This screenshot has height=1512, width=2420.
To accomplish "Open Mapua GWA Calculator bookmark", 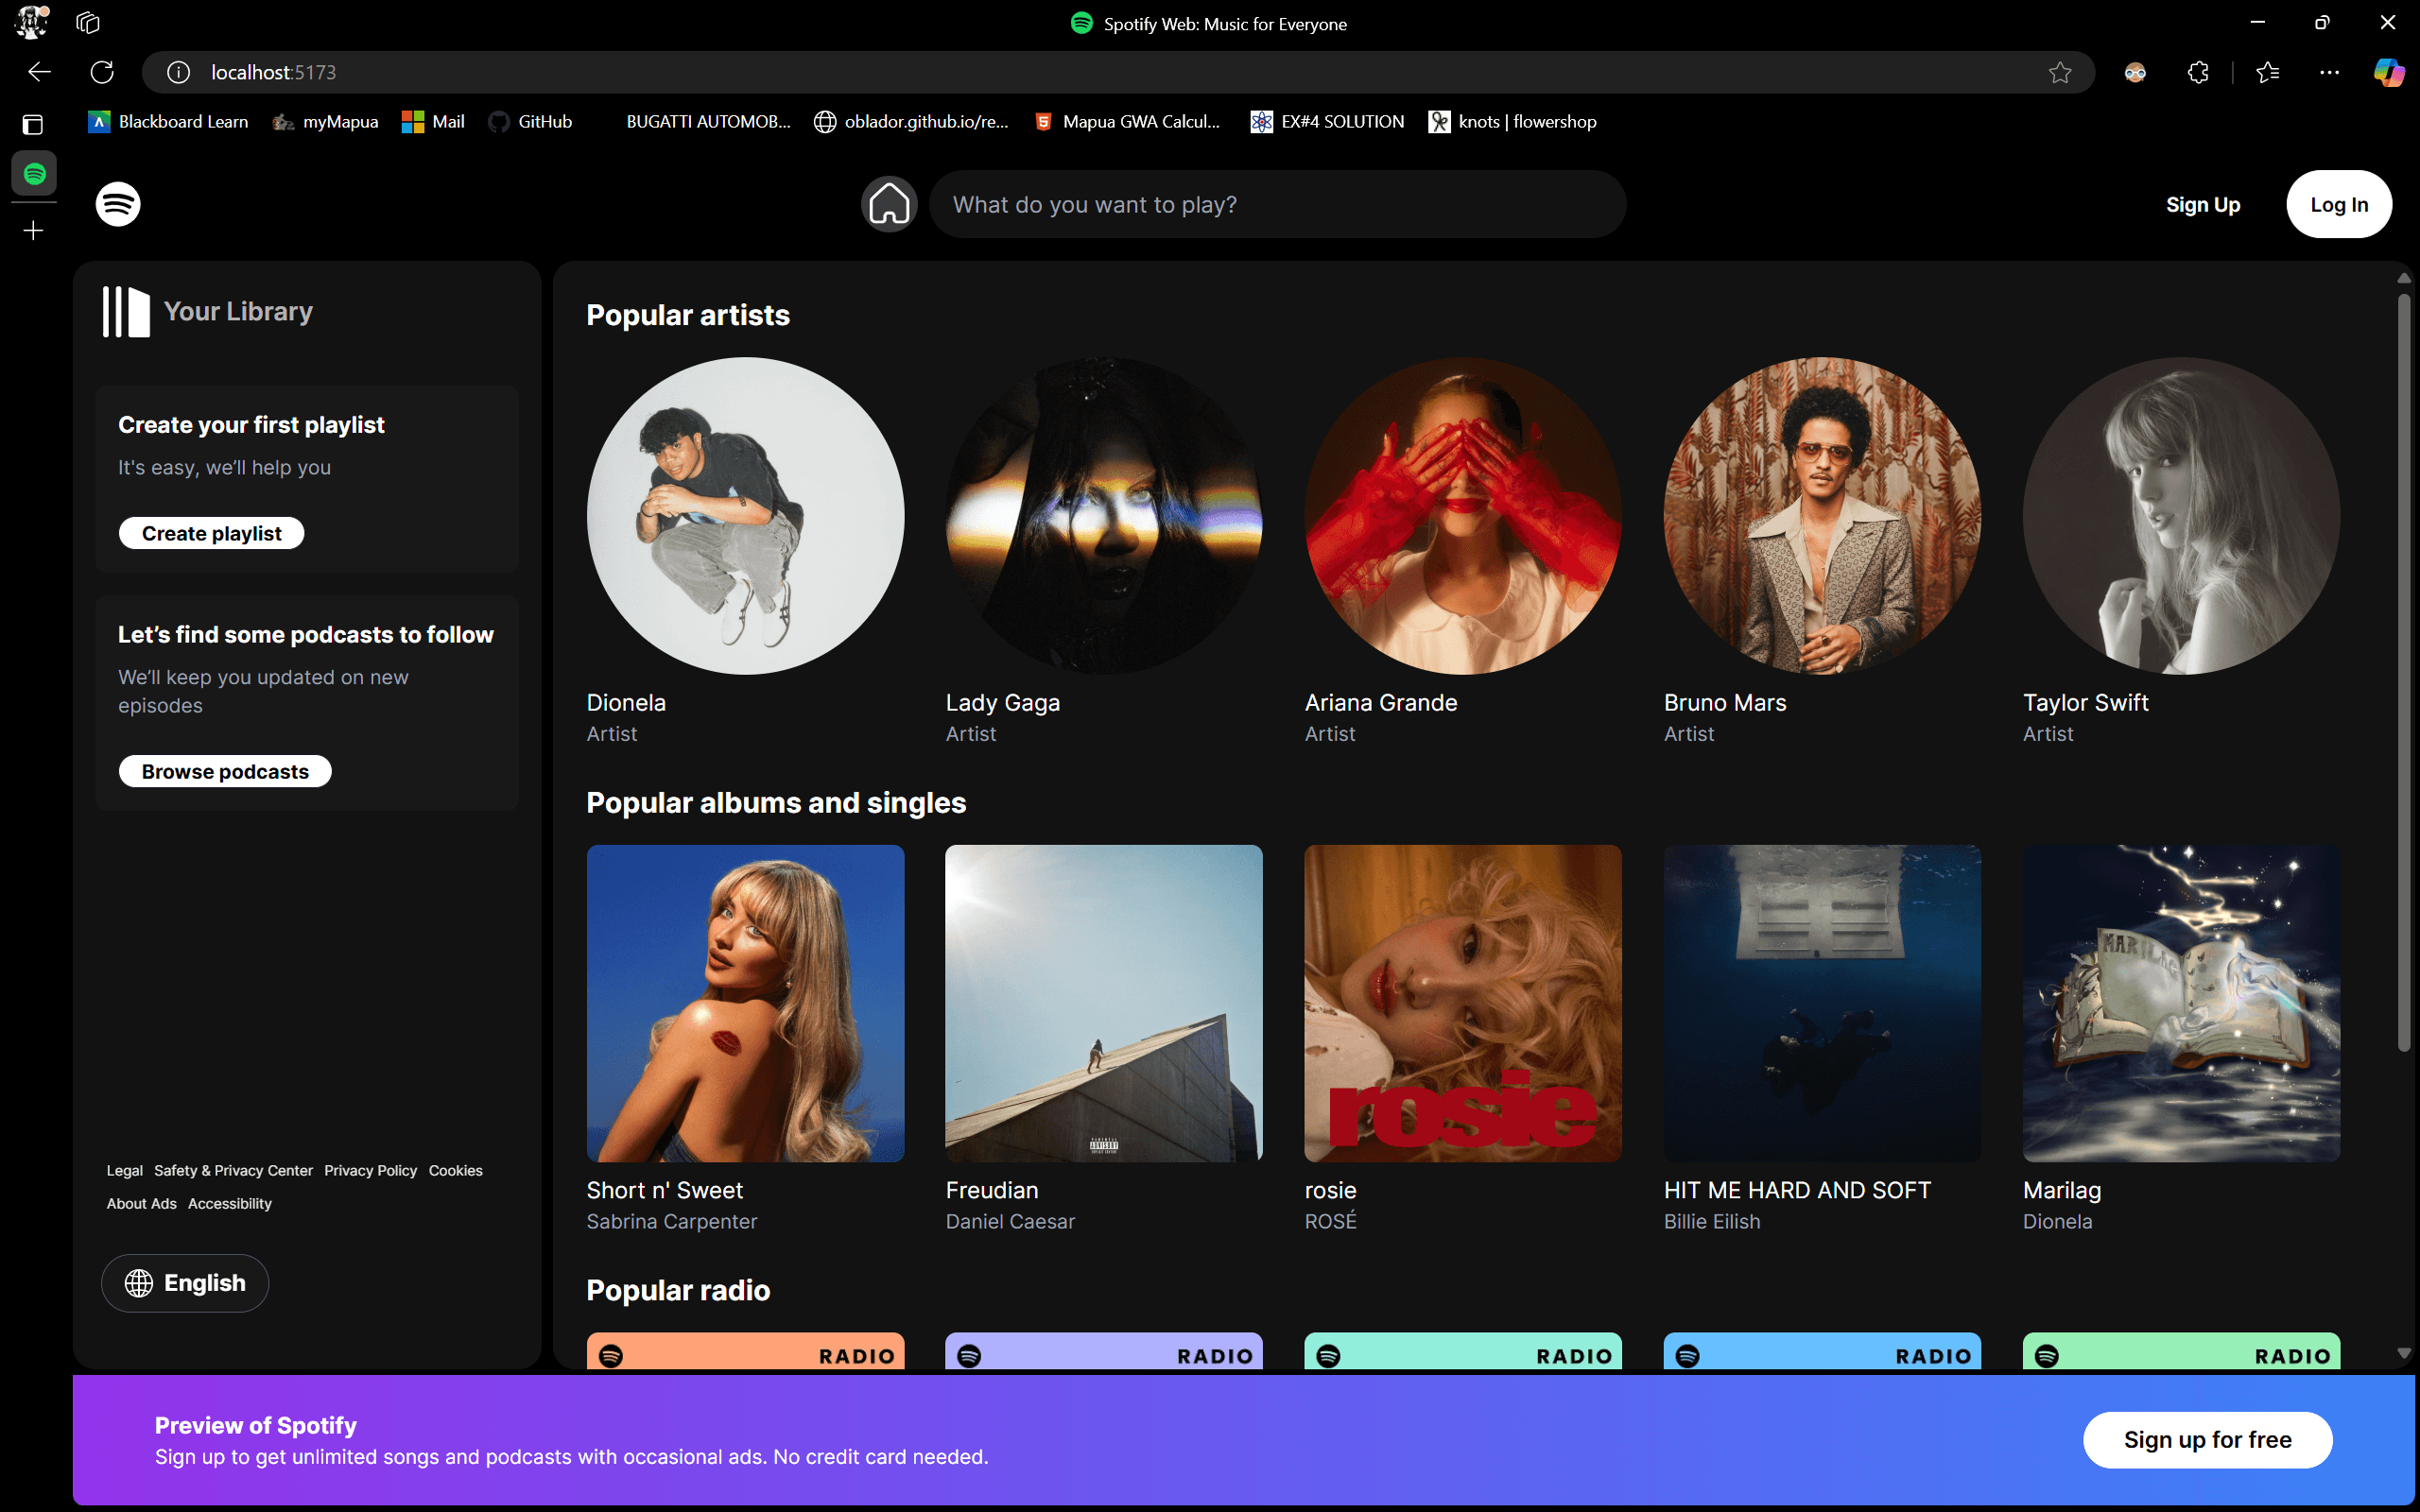I will (1127, 122).
